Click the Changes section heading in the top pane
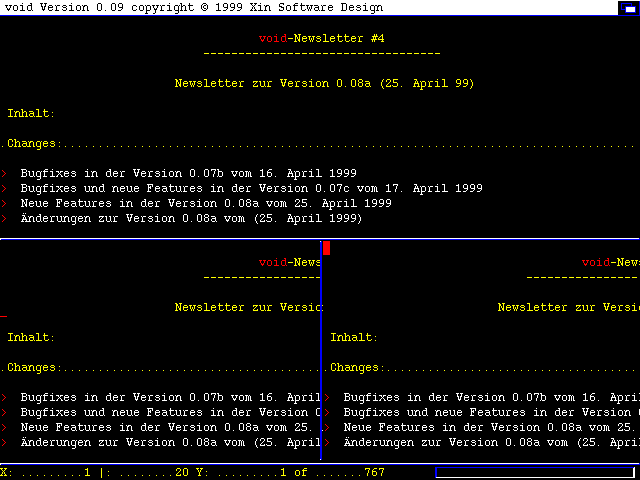The image size is (640, 480). (31, 143)
